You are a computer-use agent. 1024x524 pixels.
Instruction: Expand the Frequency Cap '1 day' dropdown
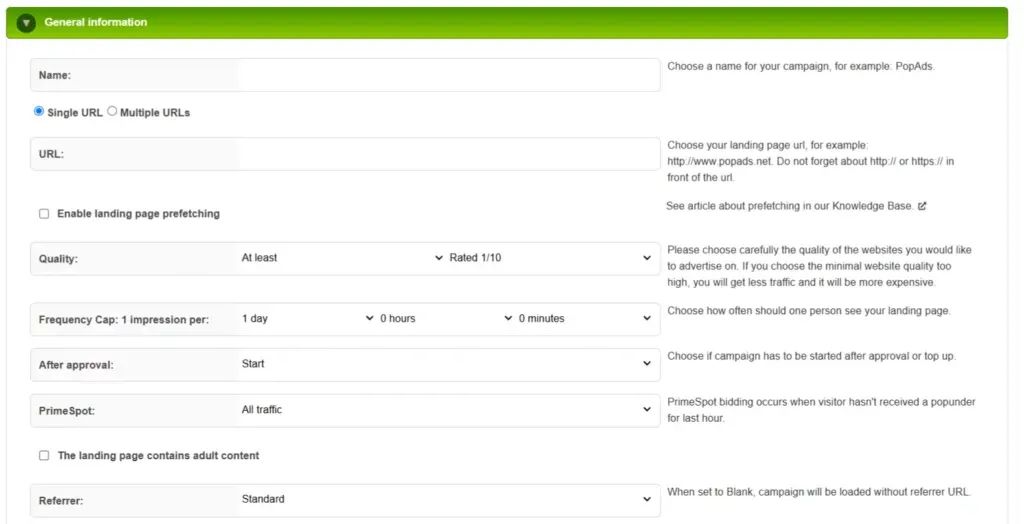306,319
